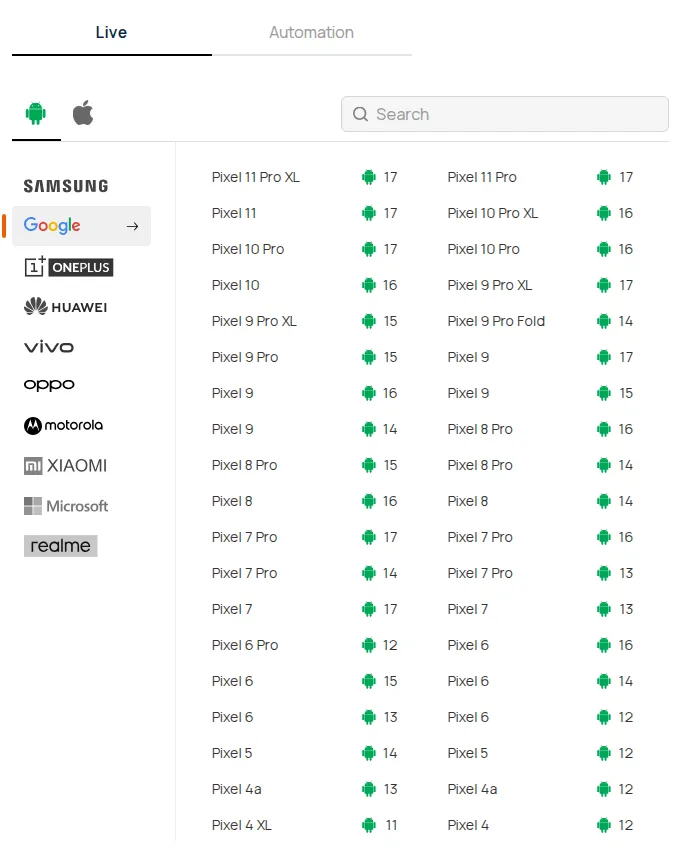Select Pixel 9 Pro XL with Android 17
The width and height of the screenshot is (690, 850).
(x=489, y=285)
